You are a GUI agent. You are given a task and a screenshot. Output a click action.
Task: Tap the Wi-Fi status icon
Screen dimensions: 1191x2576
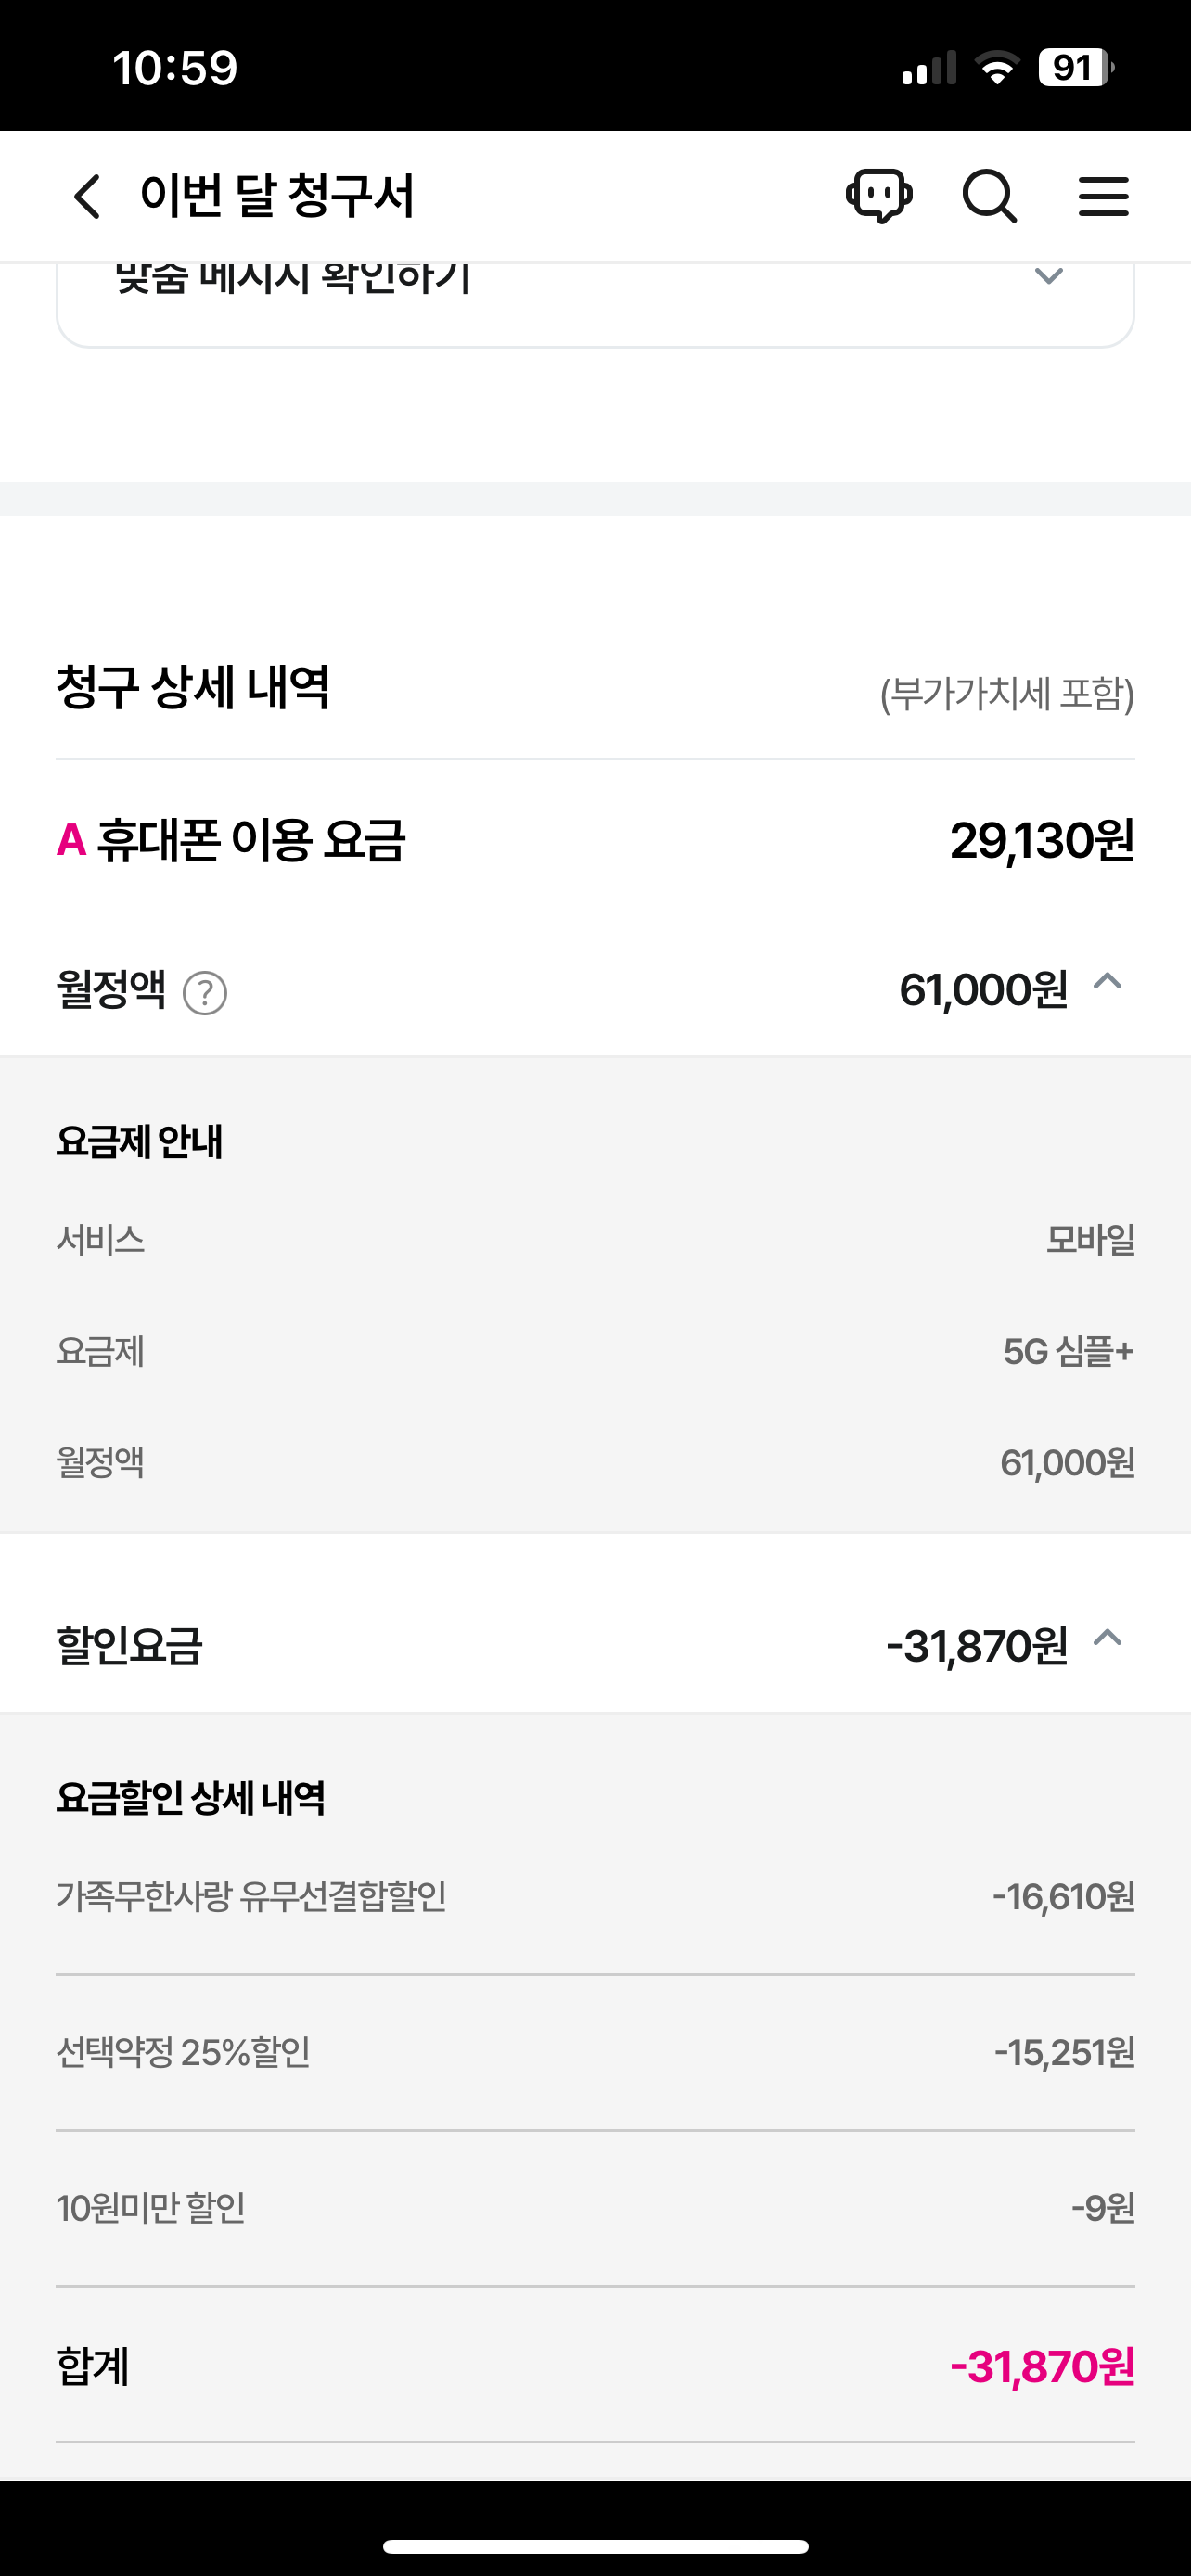tap(996, 68)
